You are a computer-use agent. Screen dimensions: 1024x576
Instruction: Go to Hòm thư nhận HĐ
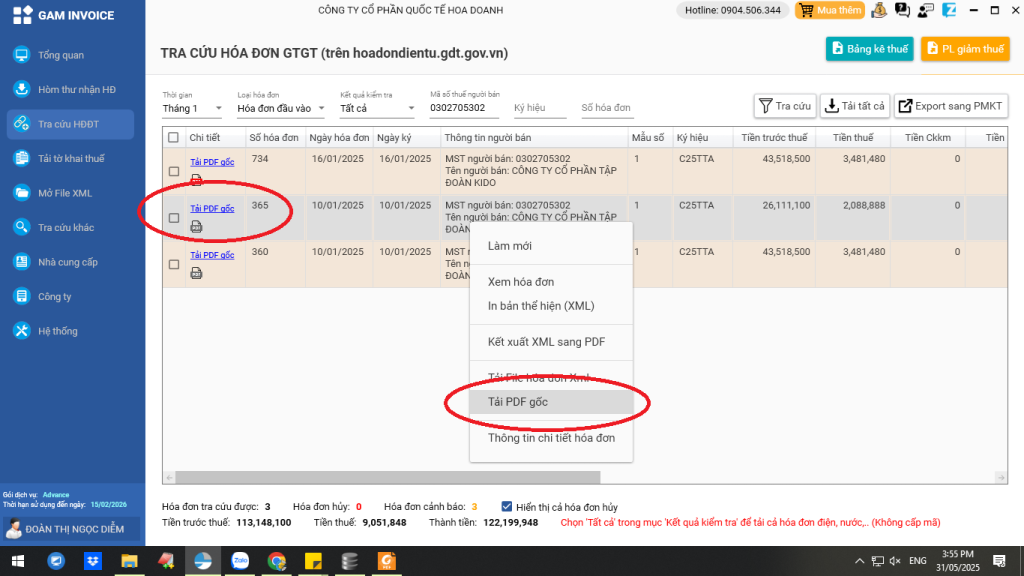pos(76,89)
